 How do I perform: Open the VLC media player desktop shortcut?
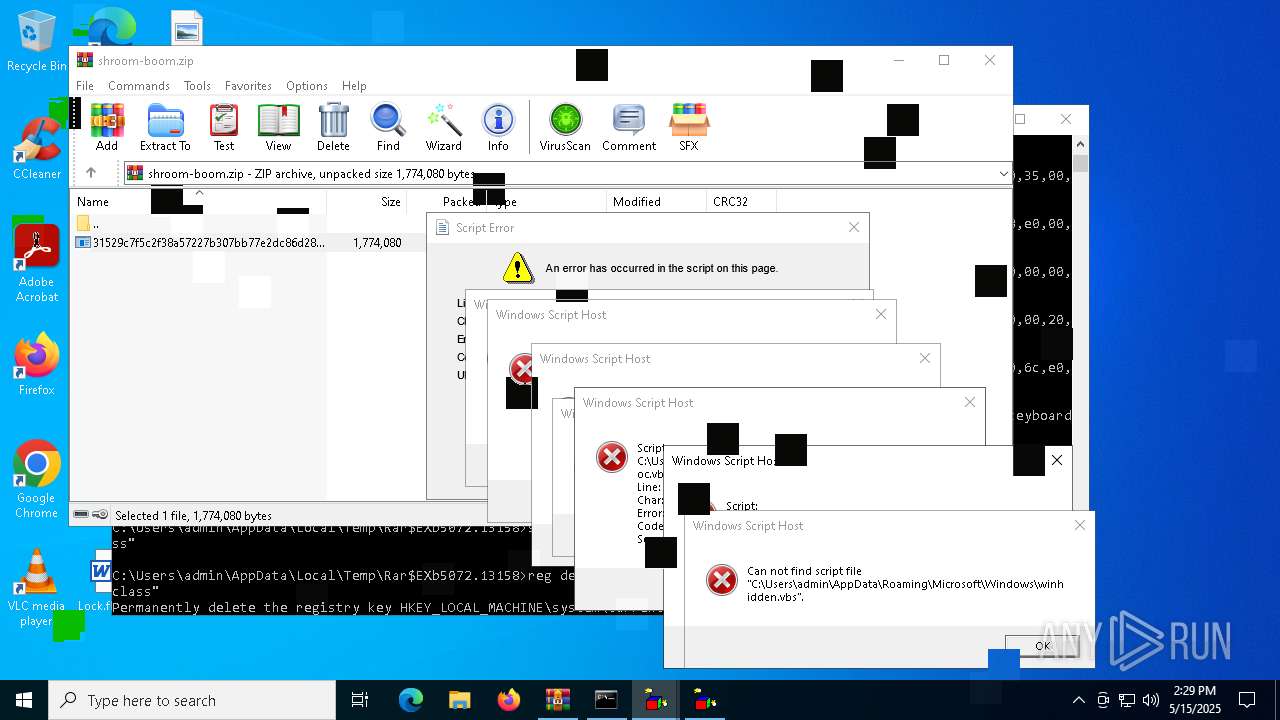(36, 588)
